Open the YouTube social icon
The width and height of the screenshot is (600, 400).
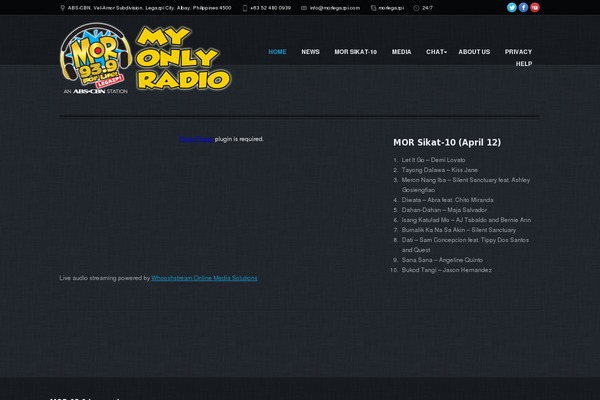(535, 7)
